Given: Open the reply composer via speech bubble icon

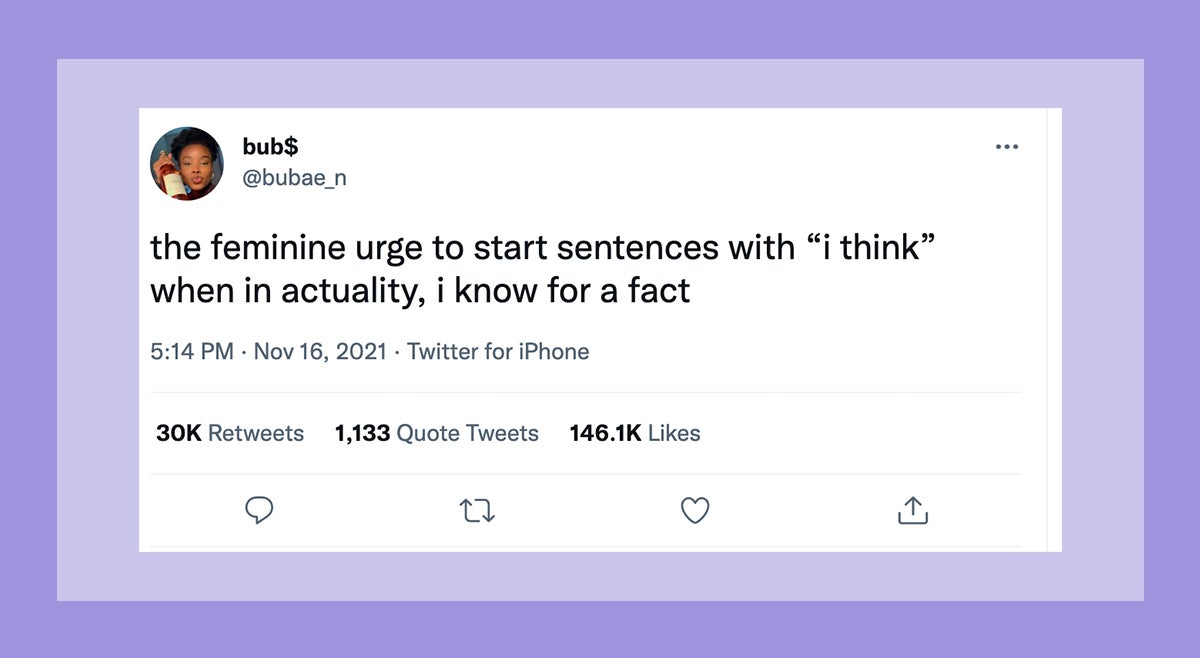Looking at the screenshot, I should (x=260, y=510).
